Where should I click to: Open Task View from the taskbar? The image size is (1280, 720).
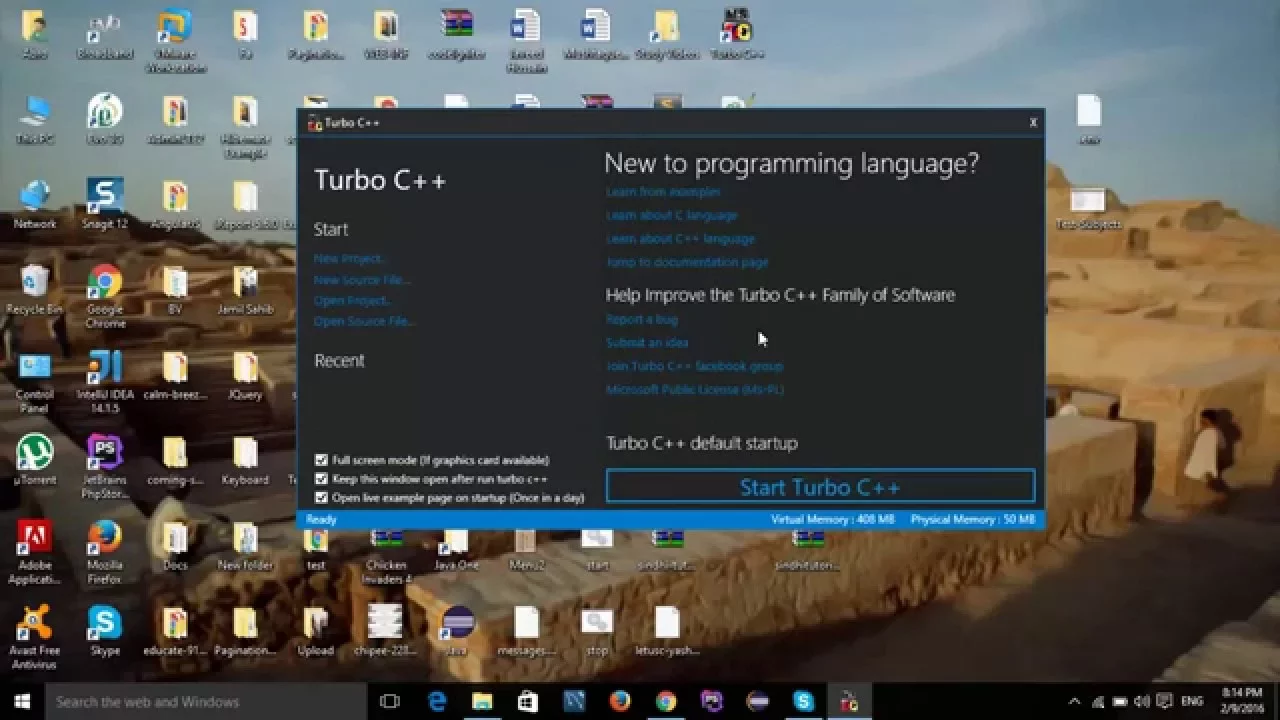[x=390, y=702]
